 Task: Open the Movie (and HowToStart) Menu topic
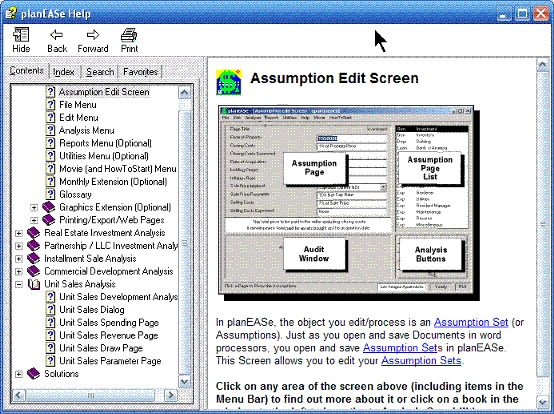118,169
